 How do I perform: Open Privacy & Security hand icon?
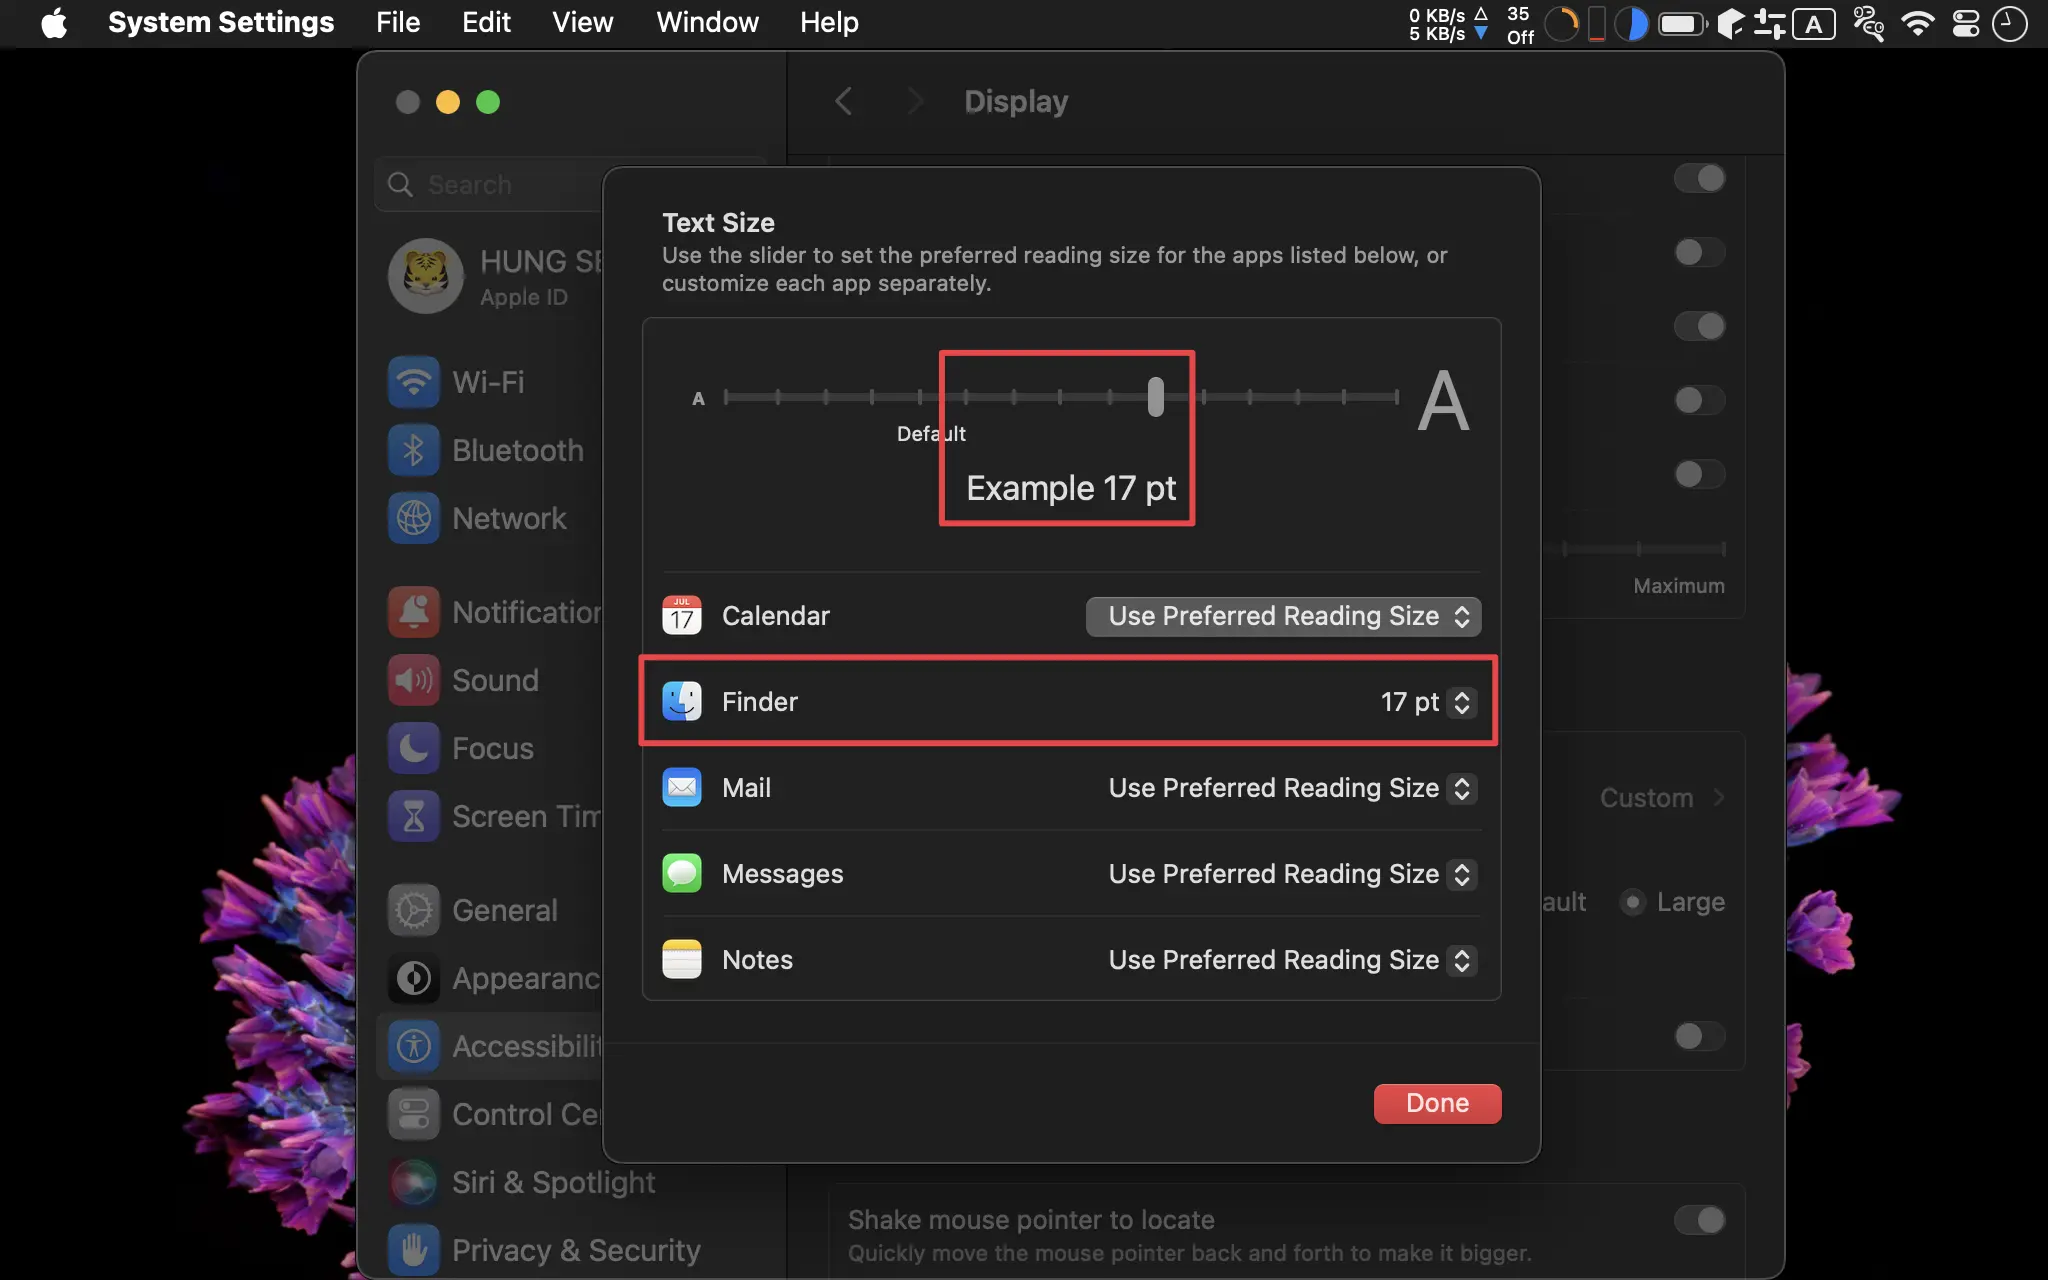point(413,1250)
